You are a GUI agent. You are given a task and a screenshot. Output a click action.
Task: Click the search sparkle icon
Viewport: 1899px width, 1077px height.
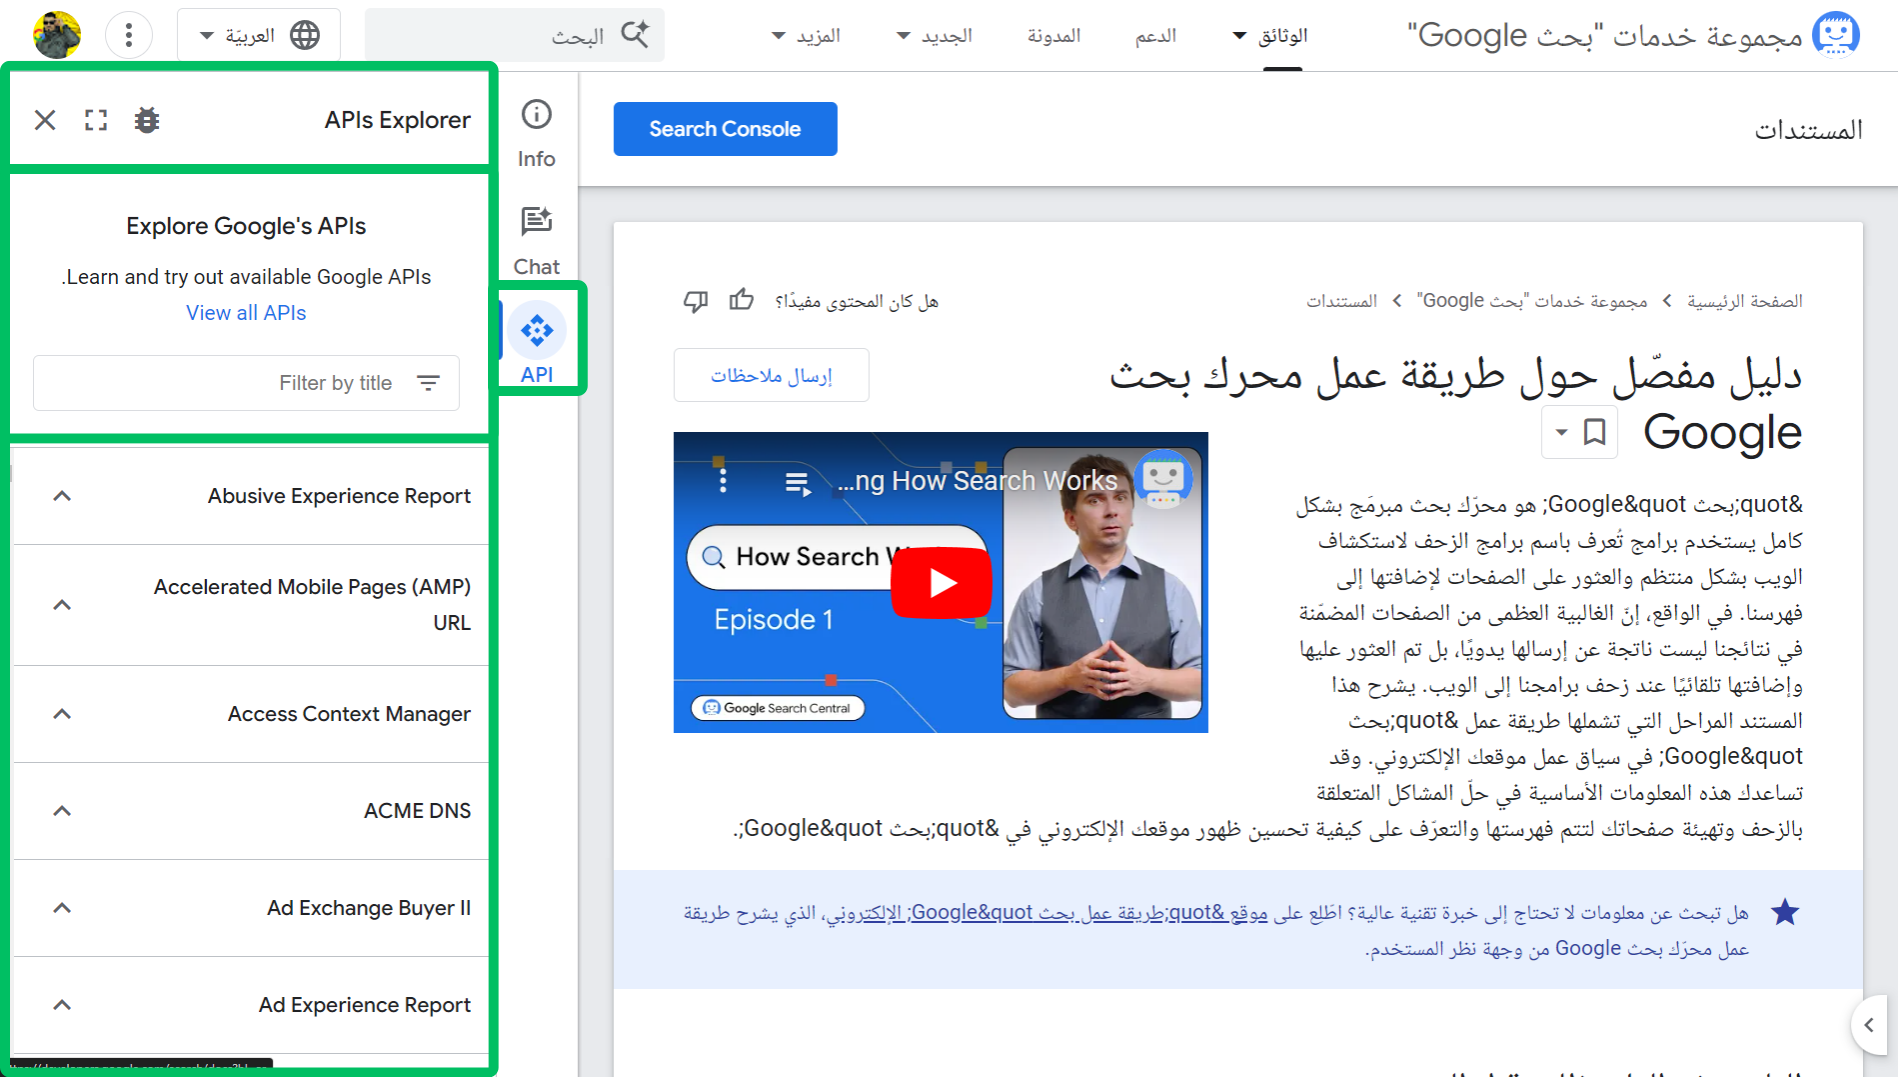(x=635, y=34)
